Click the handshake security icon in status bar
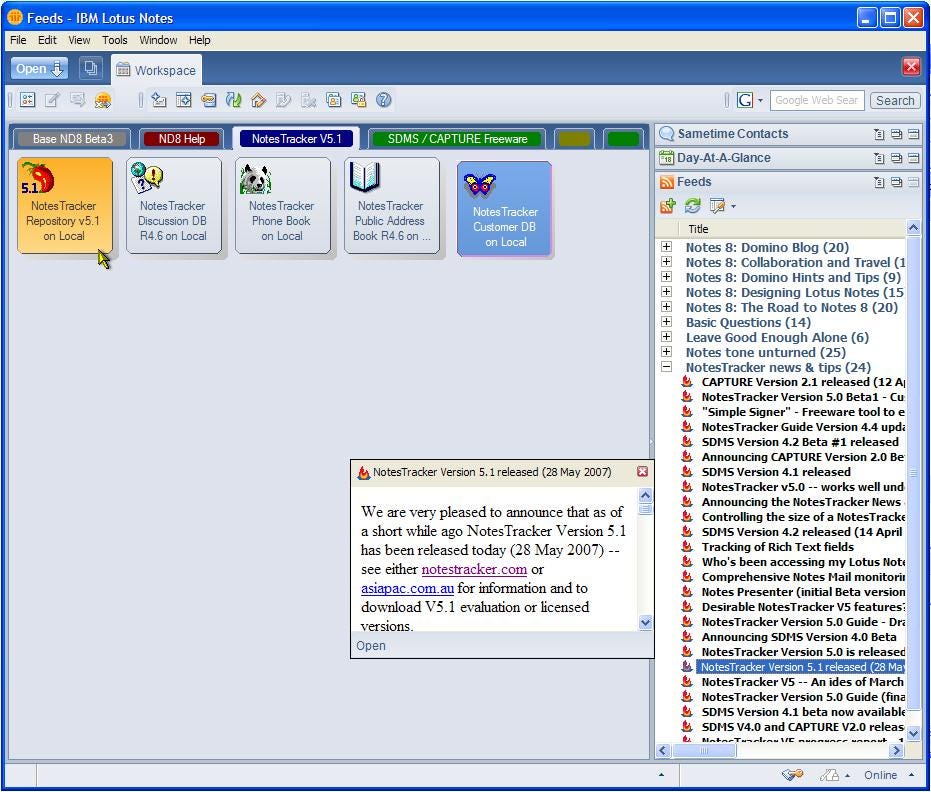This screenshot has height=792, width=931. click(793, 774)
